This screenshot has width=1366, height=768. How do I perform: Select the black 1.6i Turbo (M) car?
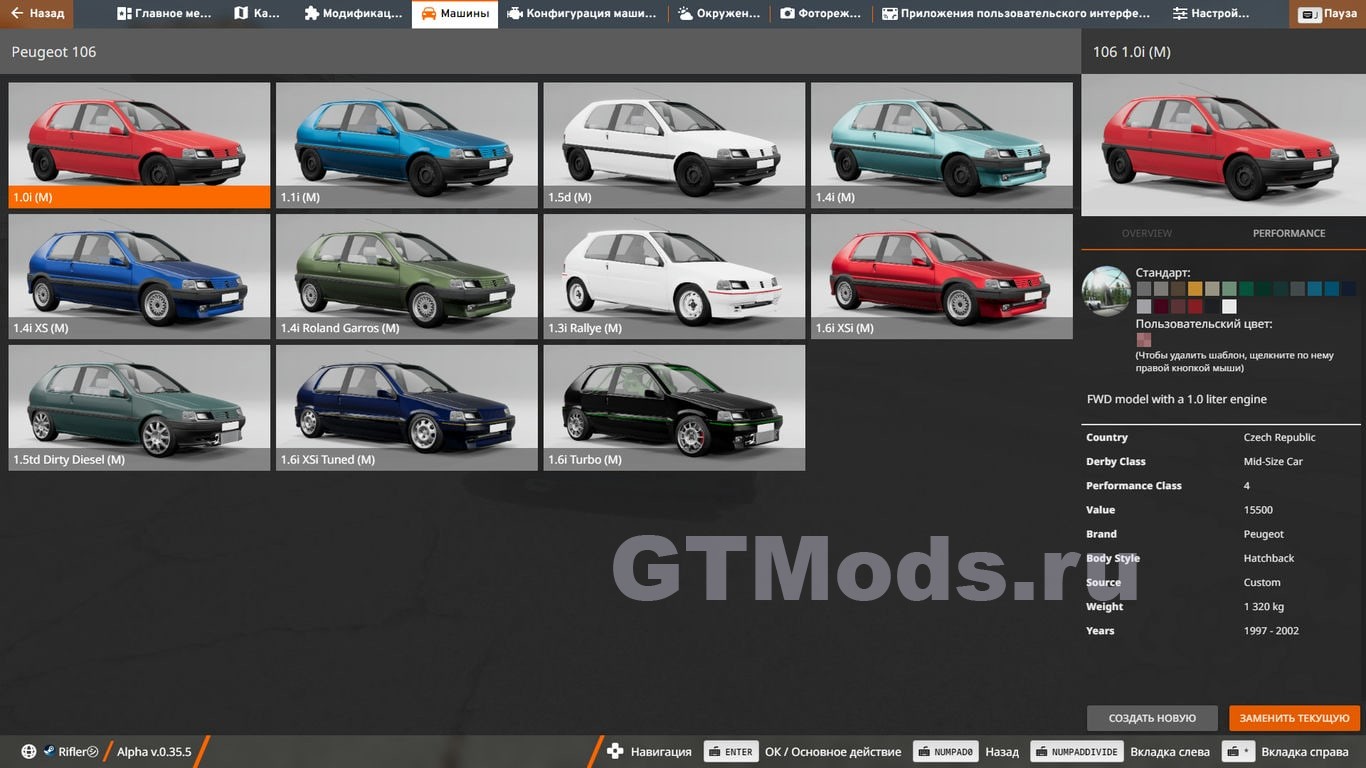tap(674, 408)
